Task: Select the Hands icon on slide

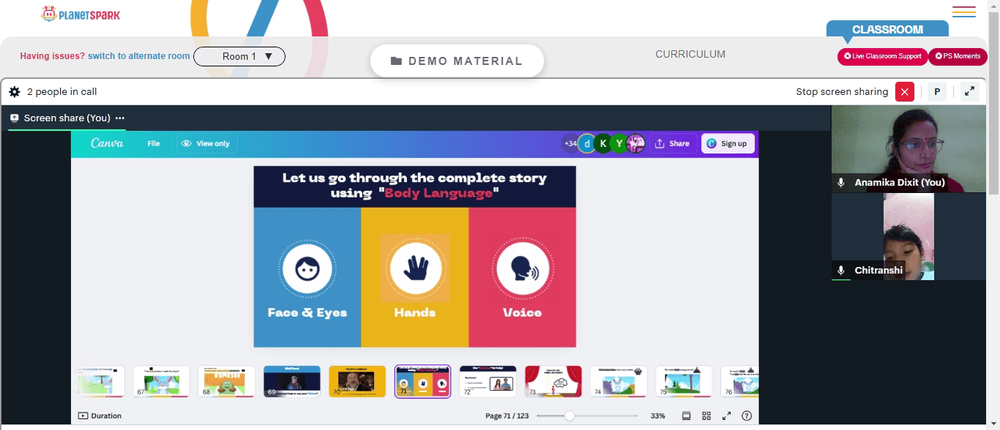Action: pyautogui.click(x=415, y=269)
